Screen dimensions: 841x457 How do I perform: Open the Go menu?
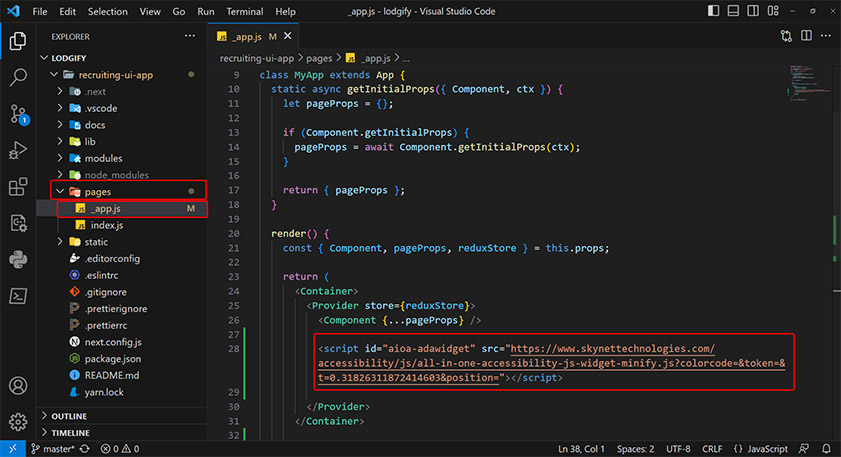[x=179, y=11]
